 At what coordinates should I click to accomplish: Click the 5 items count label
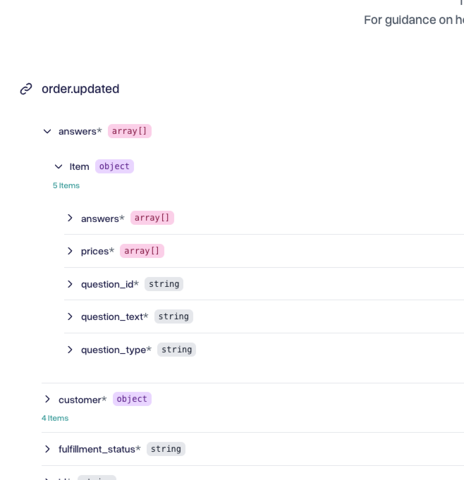coord(66,186)
